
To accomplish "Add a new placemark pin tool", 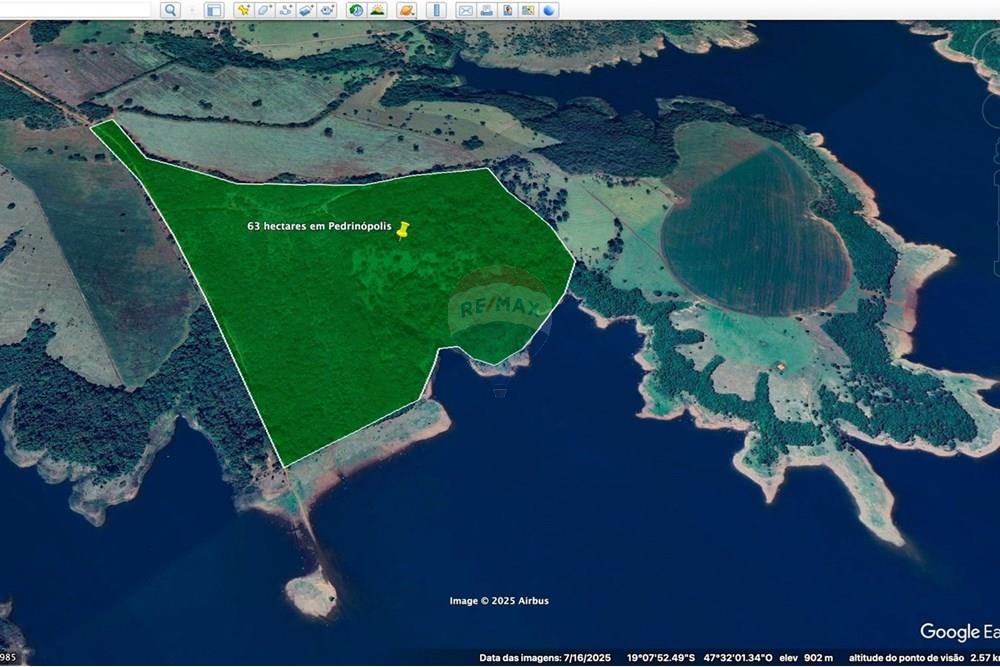I will pos(243,10).
